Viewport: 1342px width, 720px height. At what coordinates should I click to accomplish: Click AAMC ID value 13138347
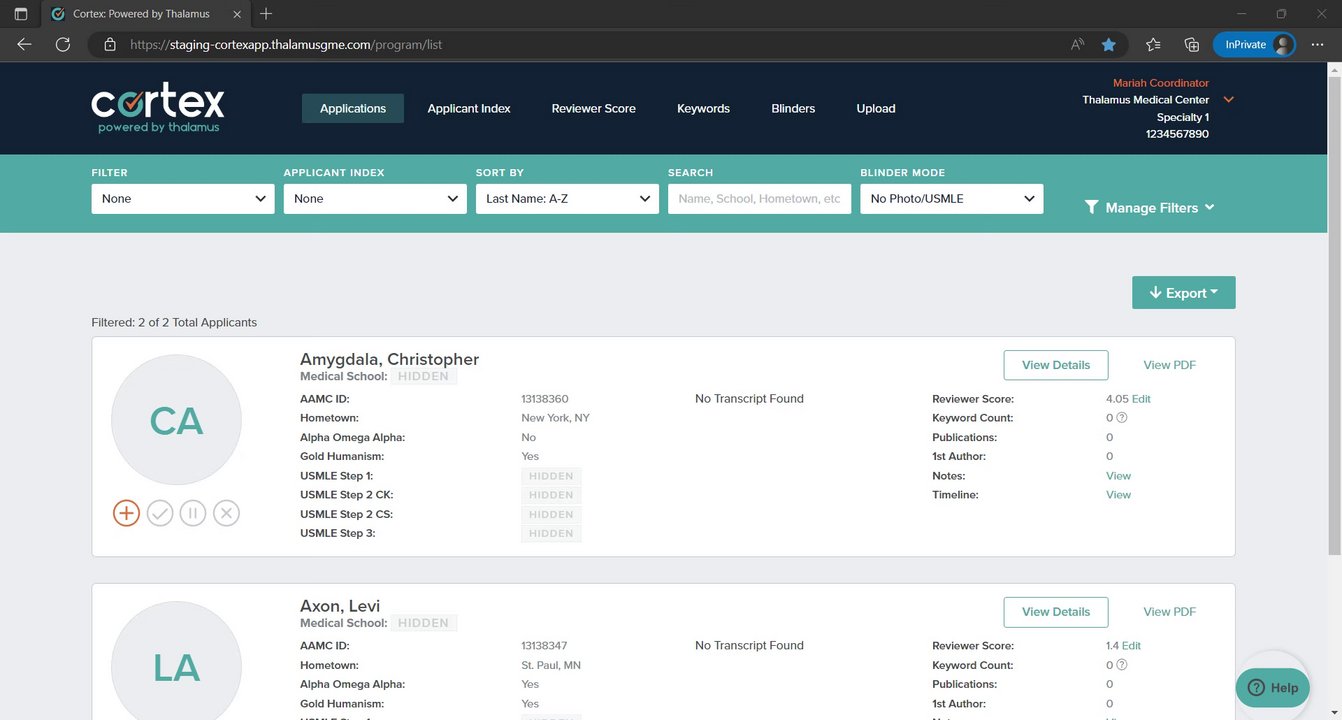coord(545,646)
